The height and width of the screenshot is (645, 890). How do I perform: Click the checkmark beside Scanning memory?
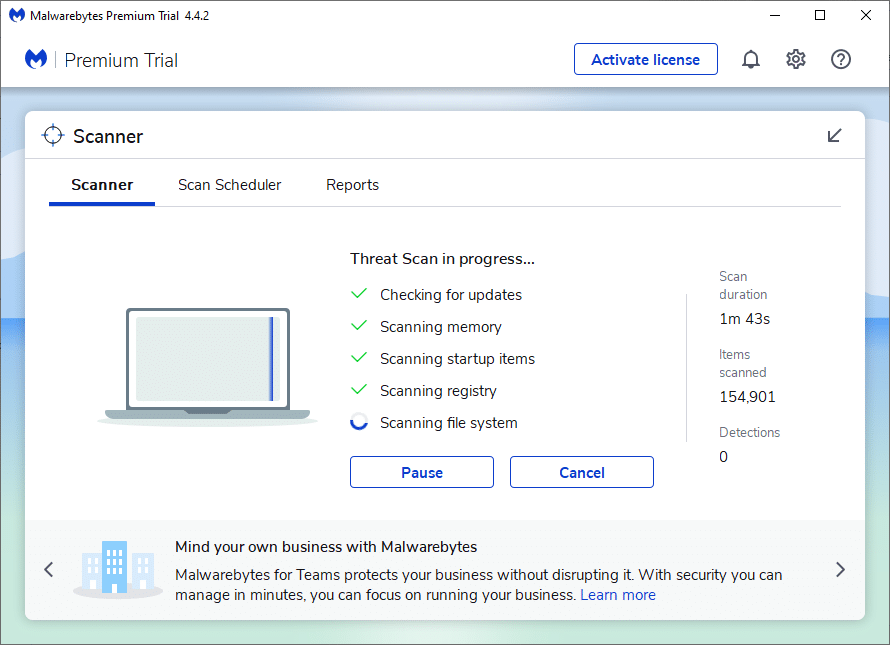tap(359, 325)
